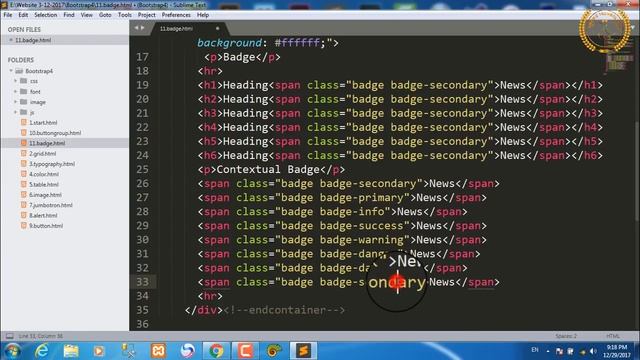Expand the font folder arrow
Viewport: 640px width, 360px height.
[16, 91]
